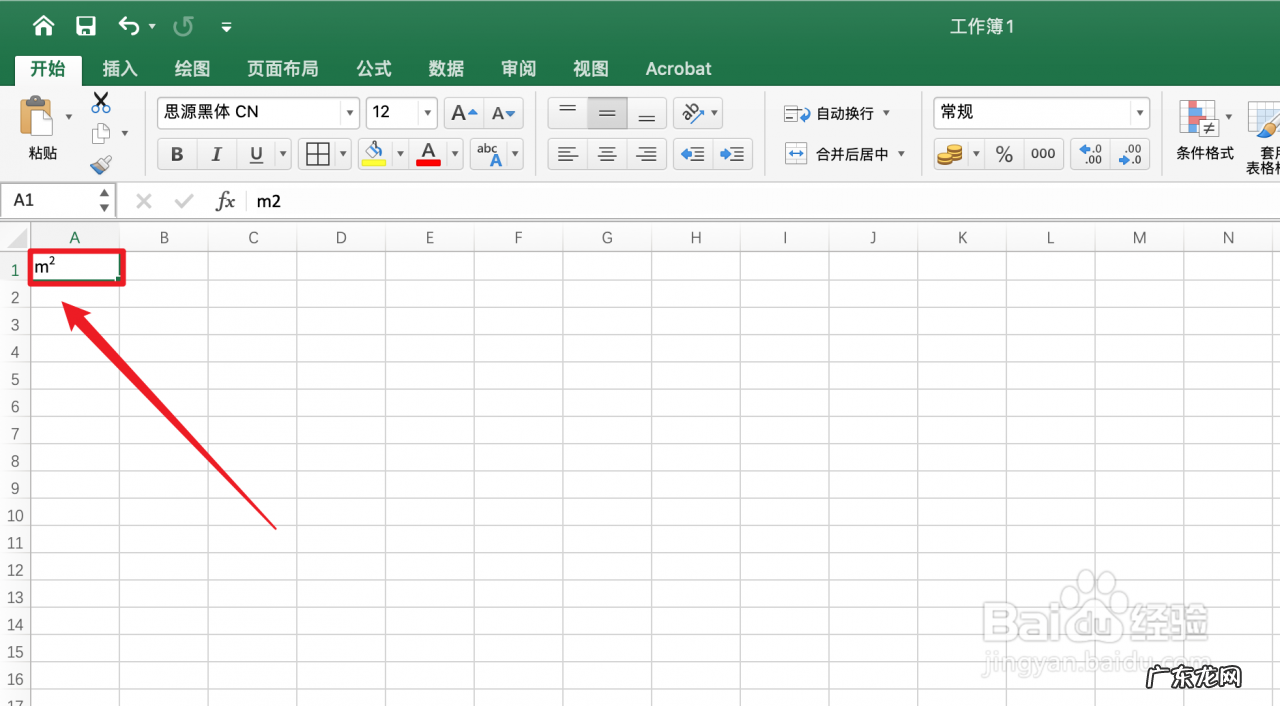Toggle bold formatting with the B button
The height and width of the screenshot is (706, 1280).
(177, 153)
